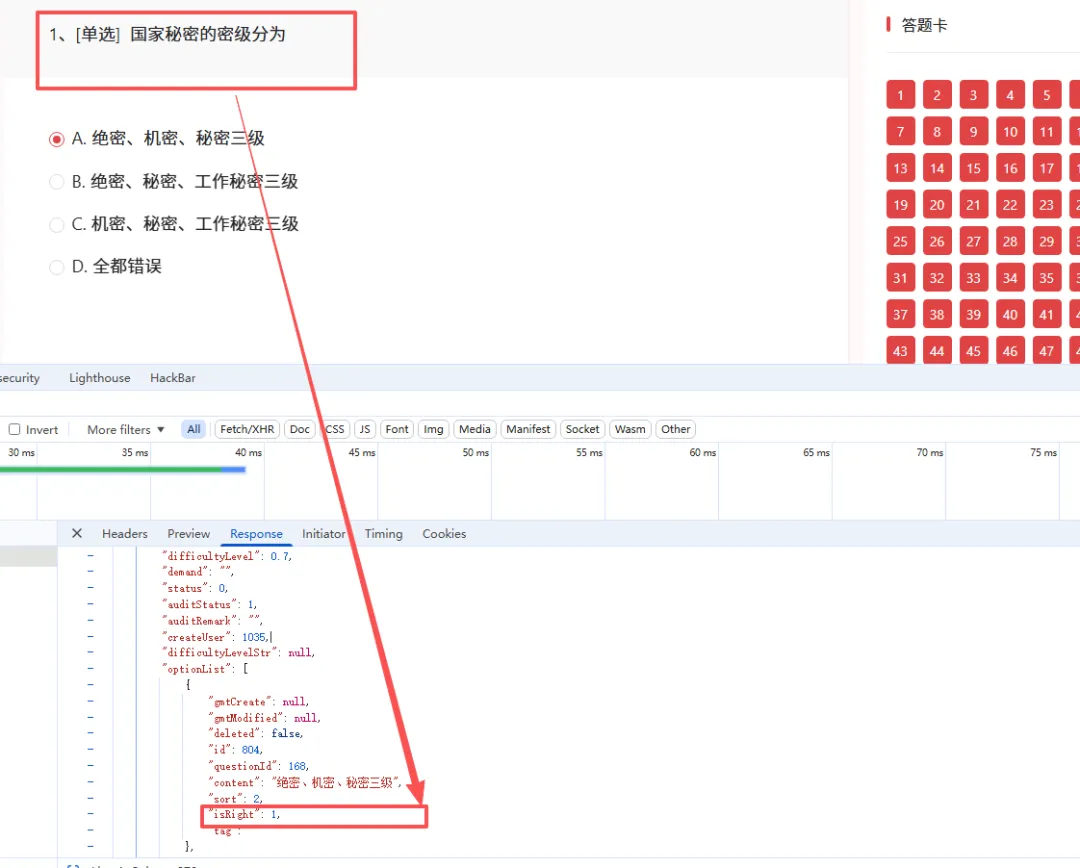Switch to the Preview tab

189,534
